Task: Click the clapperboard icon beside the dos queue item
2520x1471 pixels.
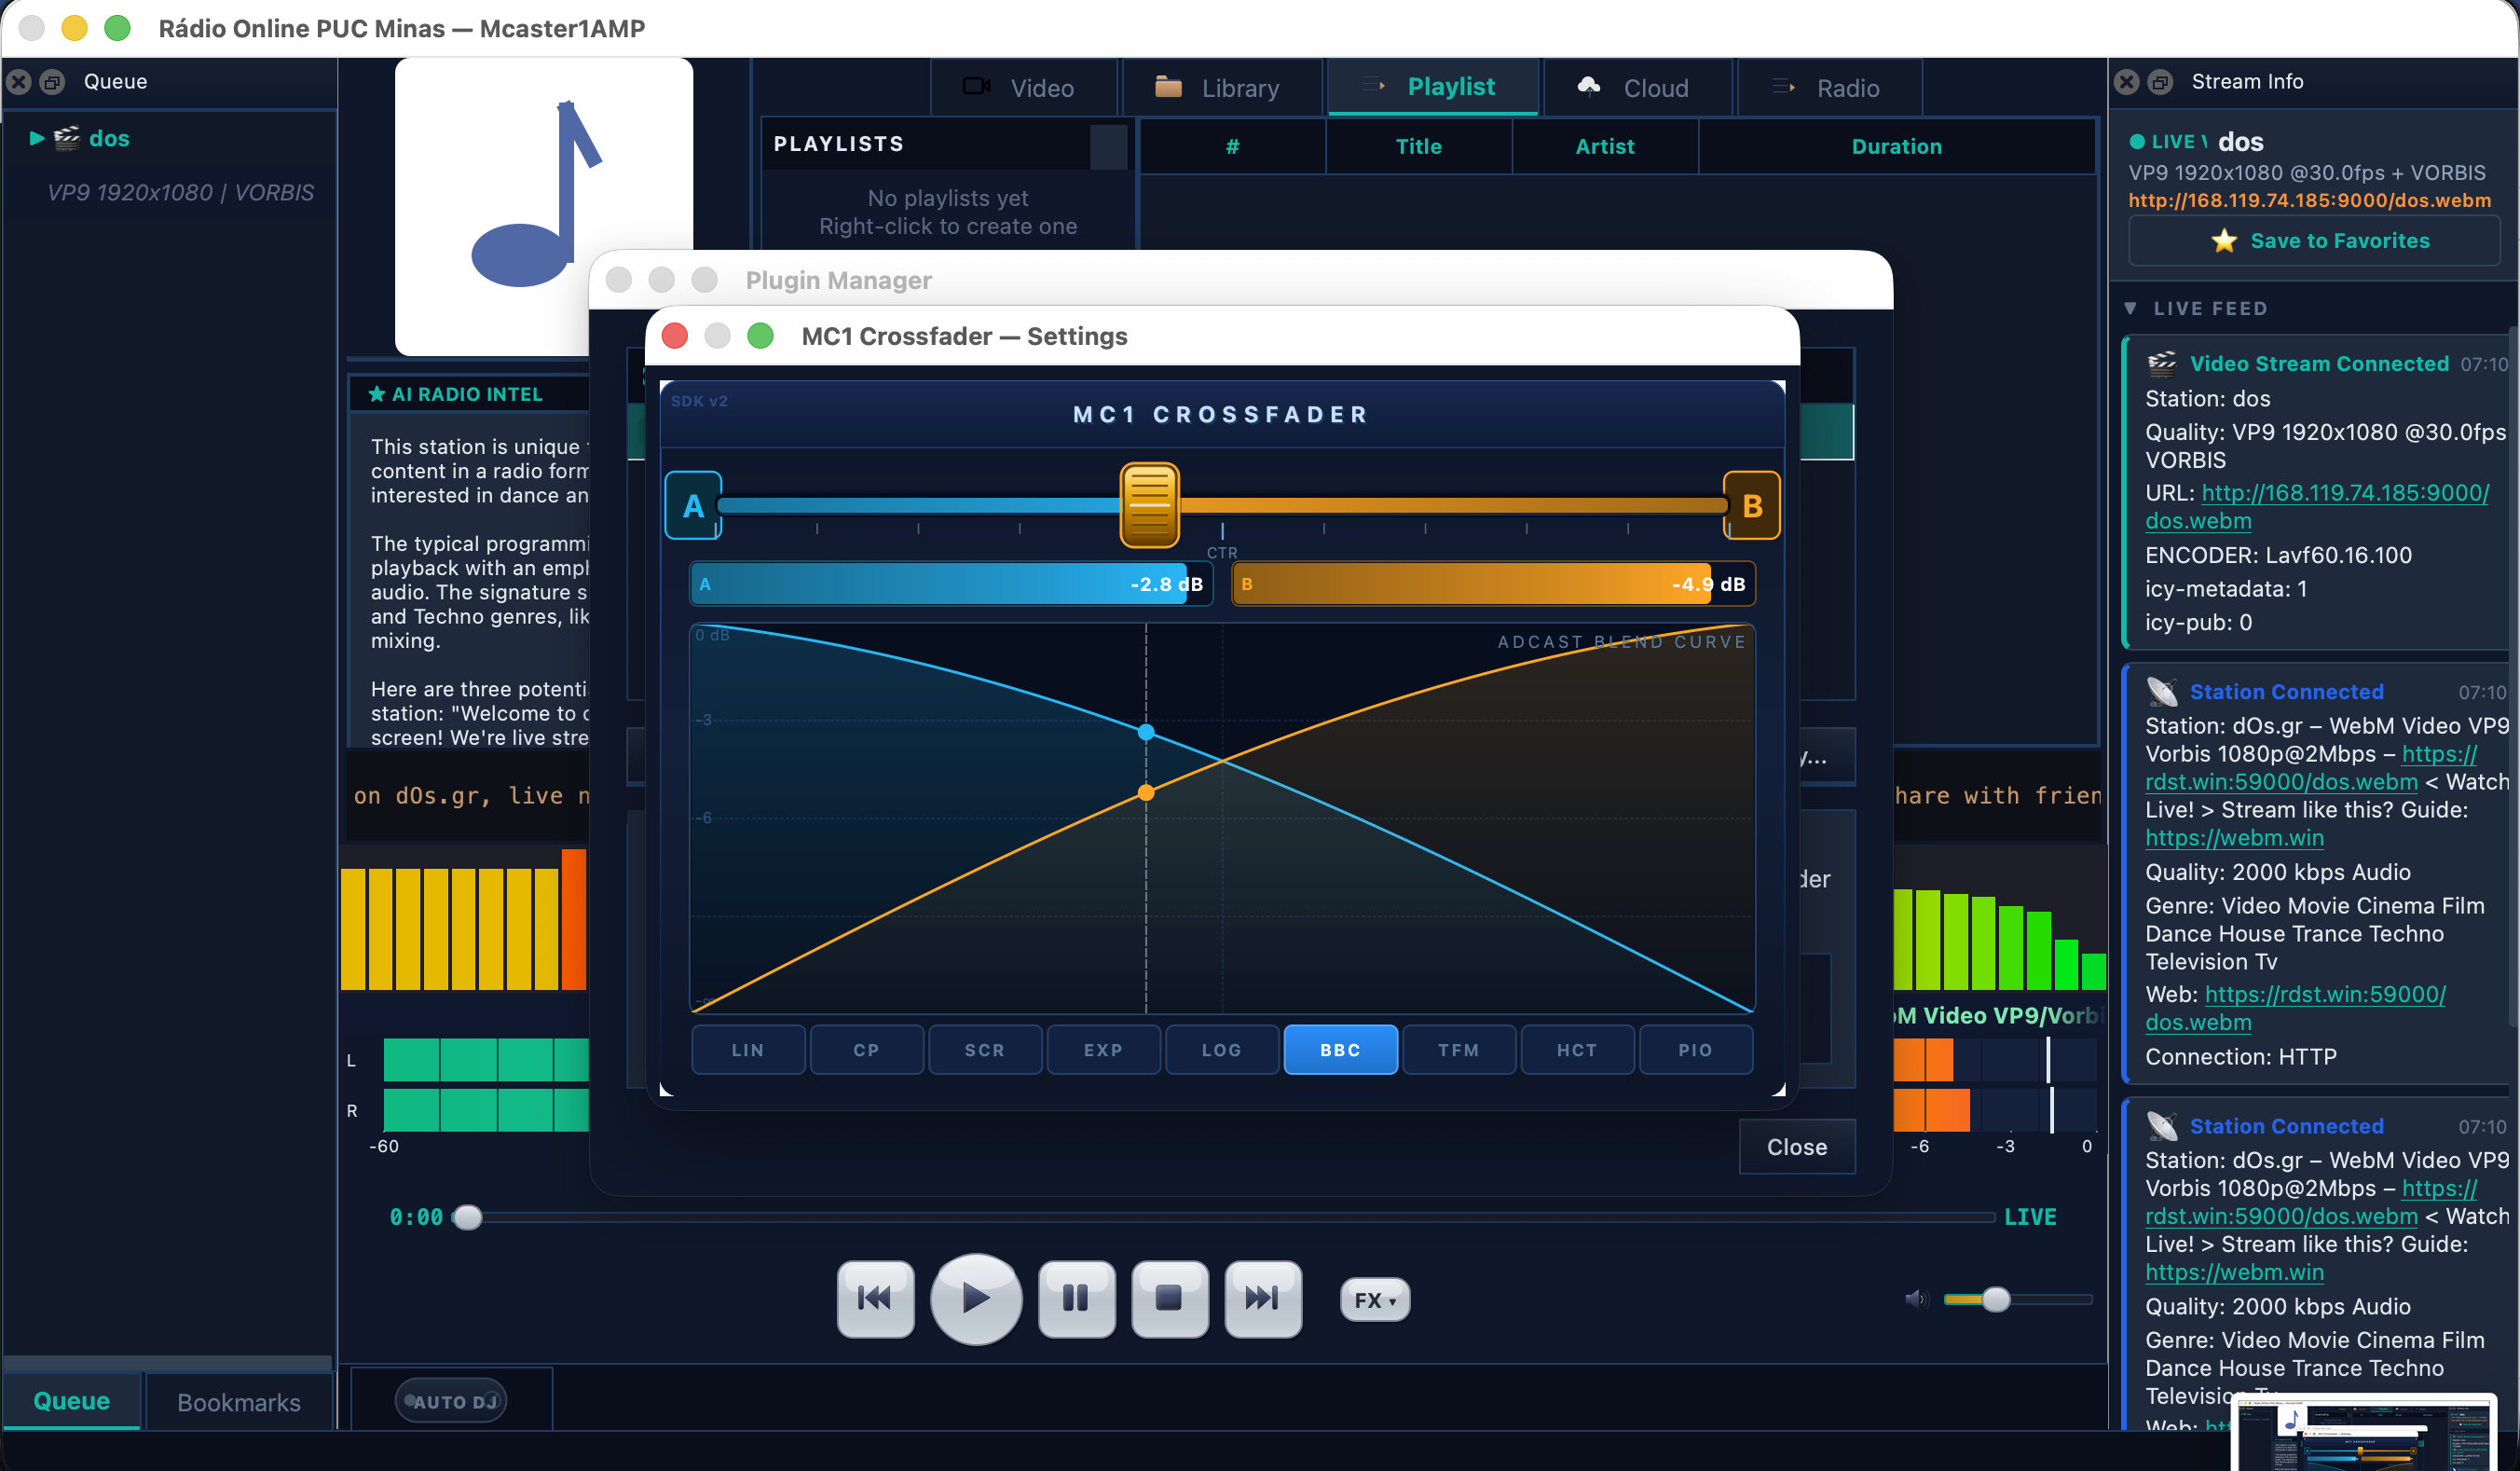Action: pyautogui.click(x=66, y=139)
